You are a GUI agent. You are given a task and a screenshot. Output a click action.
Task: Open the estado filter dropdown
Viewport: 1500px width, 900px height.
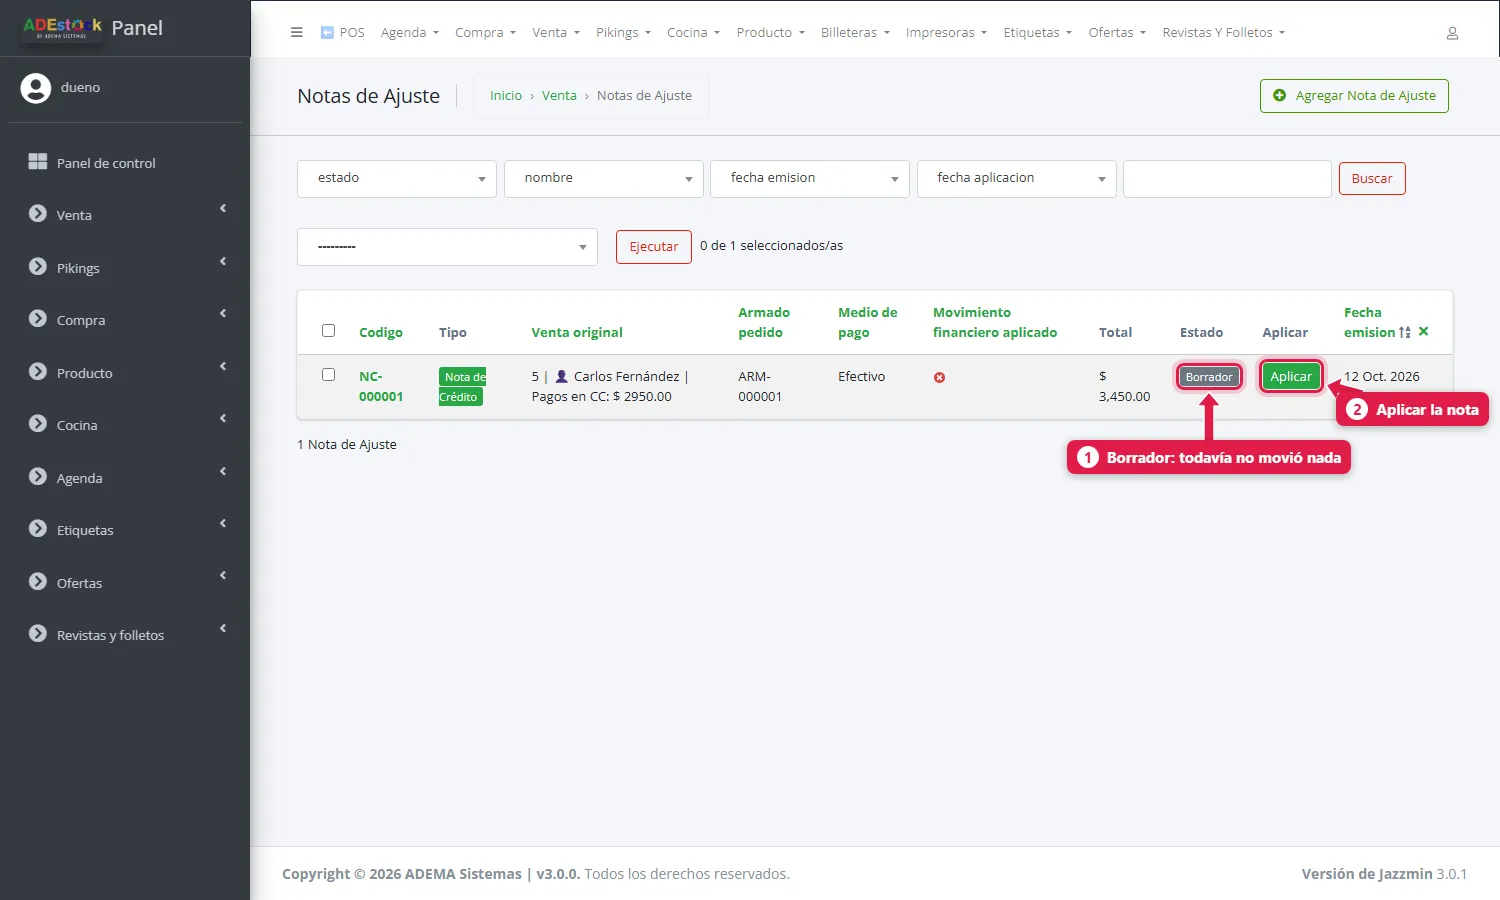397,178
